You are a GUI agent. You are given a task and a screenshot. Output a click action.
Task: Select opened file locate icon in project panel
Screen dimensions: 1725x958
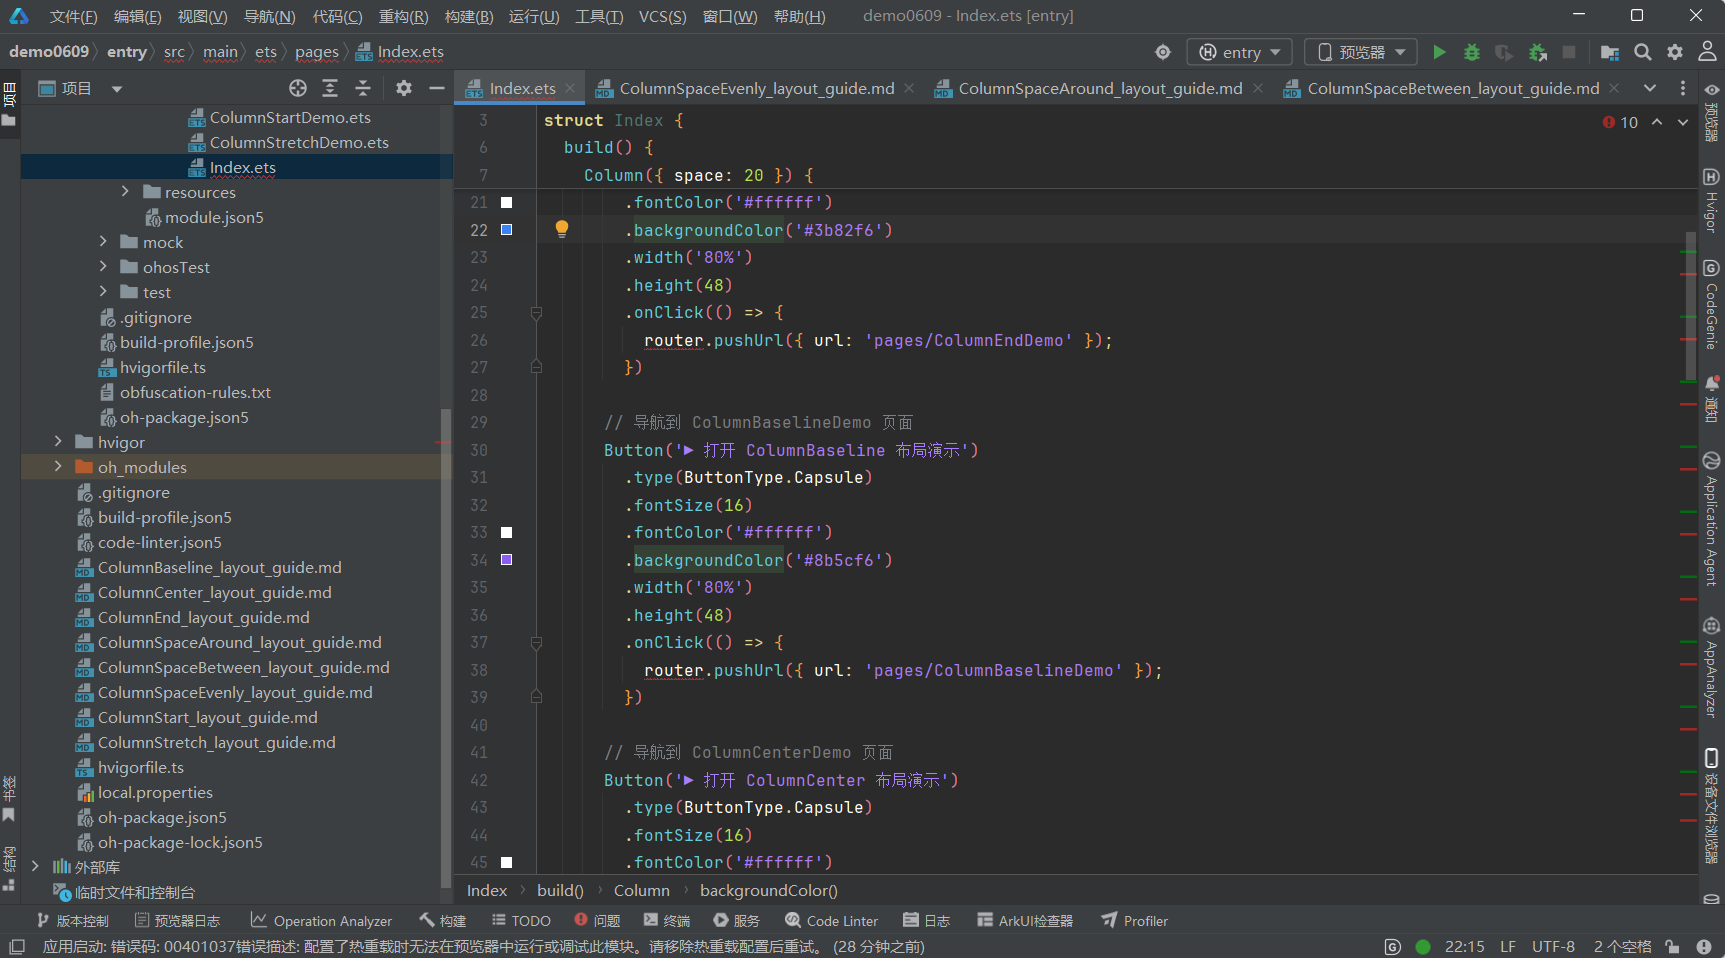coord(298,88)
